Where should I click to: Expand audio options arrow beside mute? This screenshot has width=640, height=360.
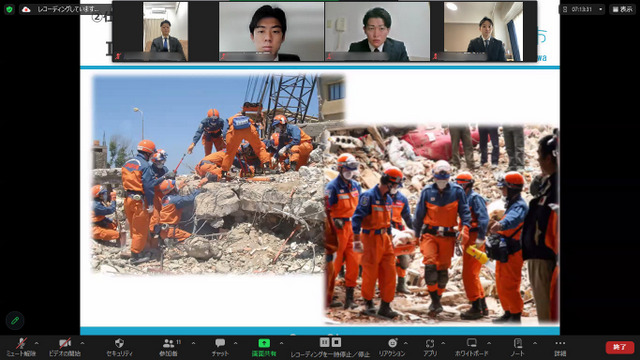(x=36, y=343)
